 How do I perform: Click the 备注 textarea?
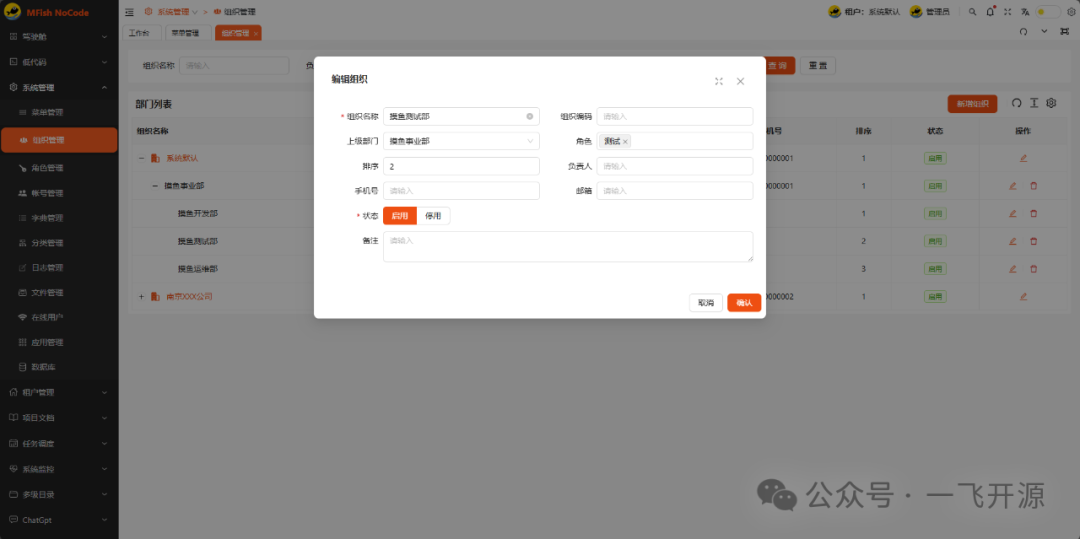[x=568, y=246]
